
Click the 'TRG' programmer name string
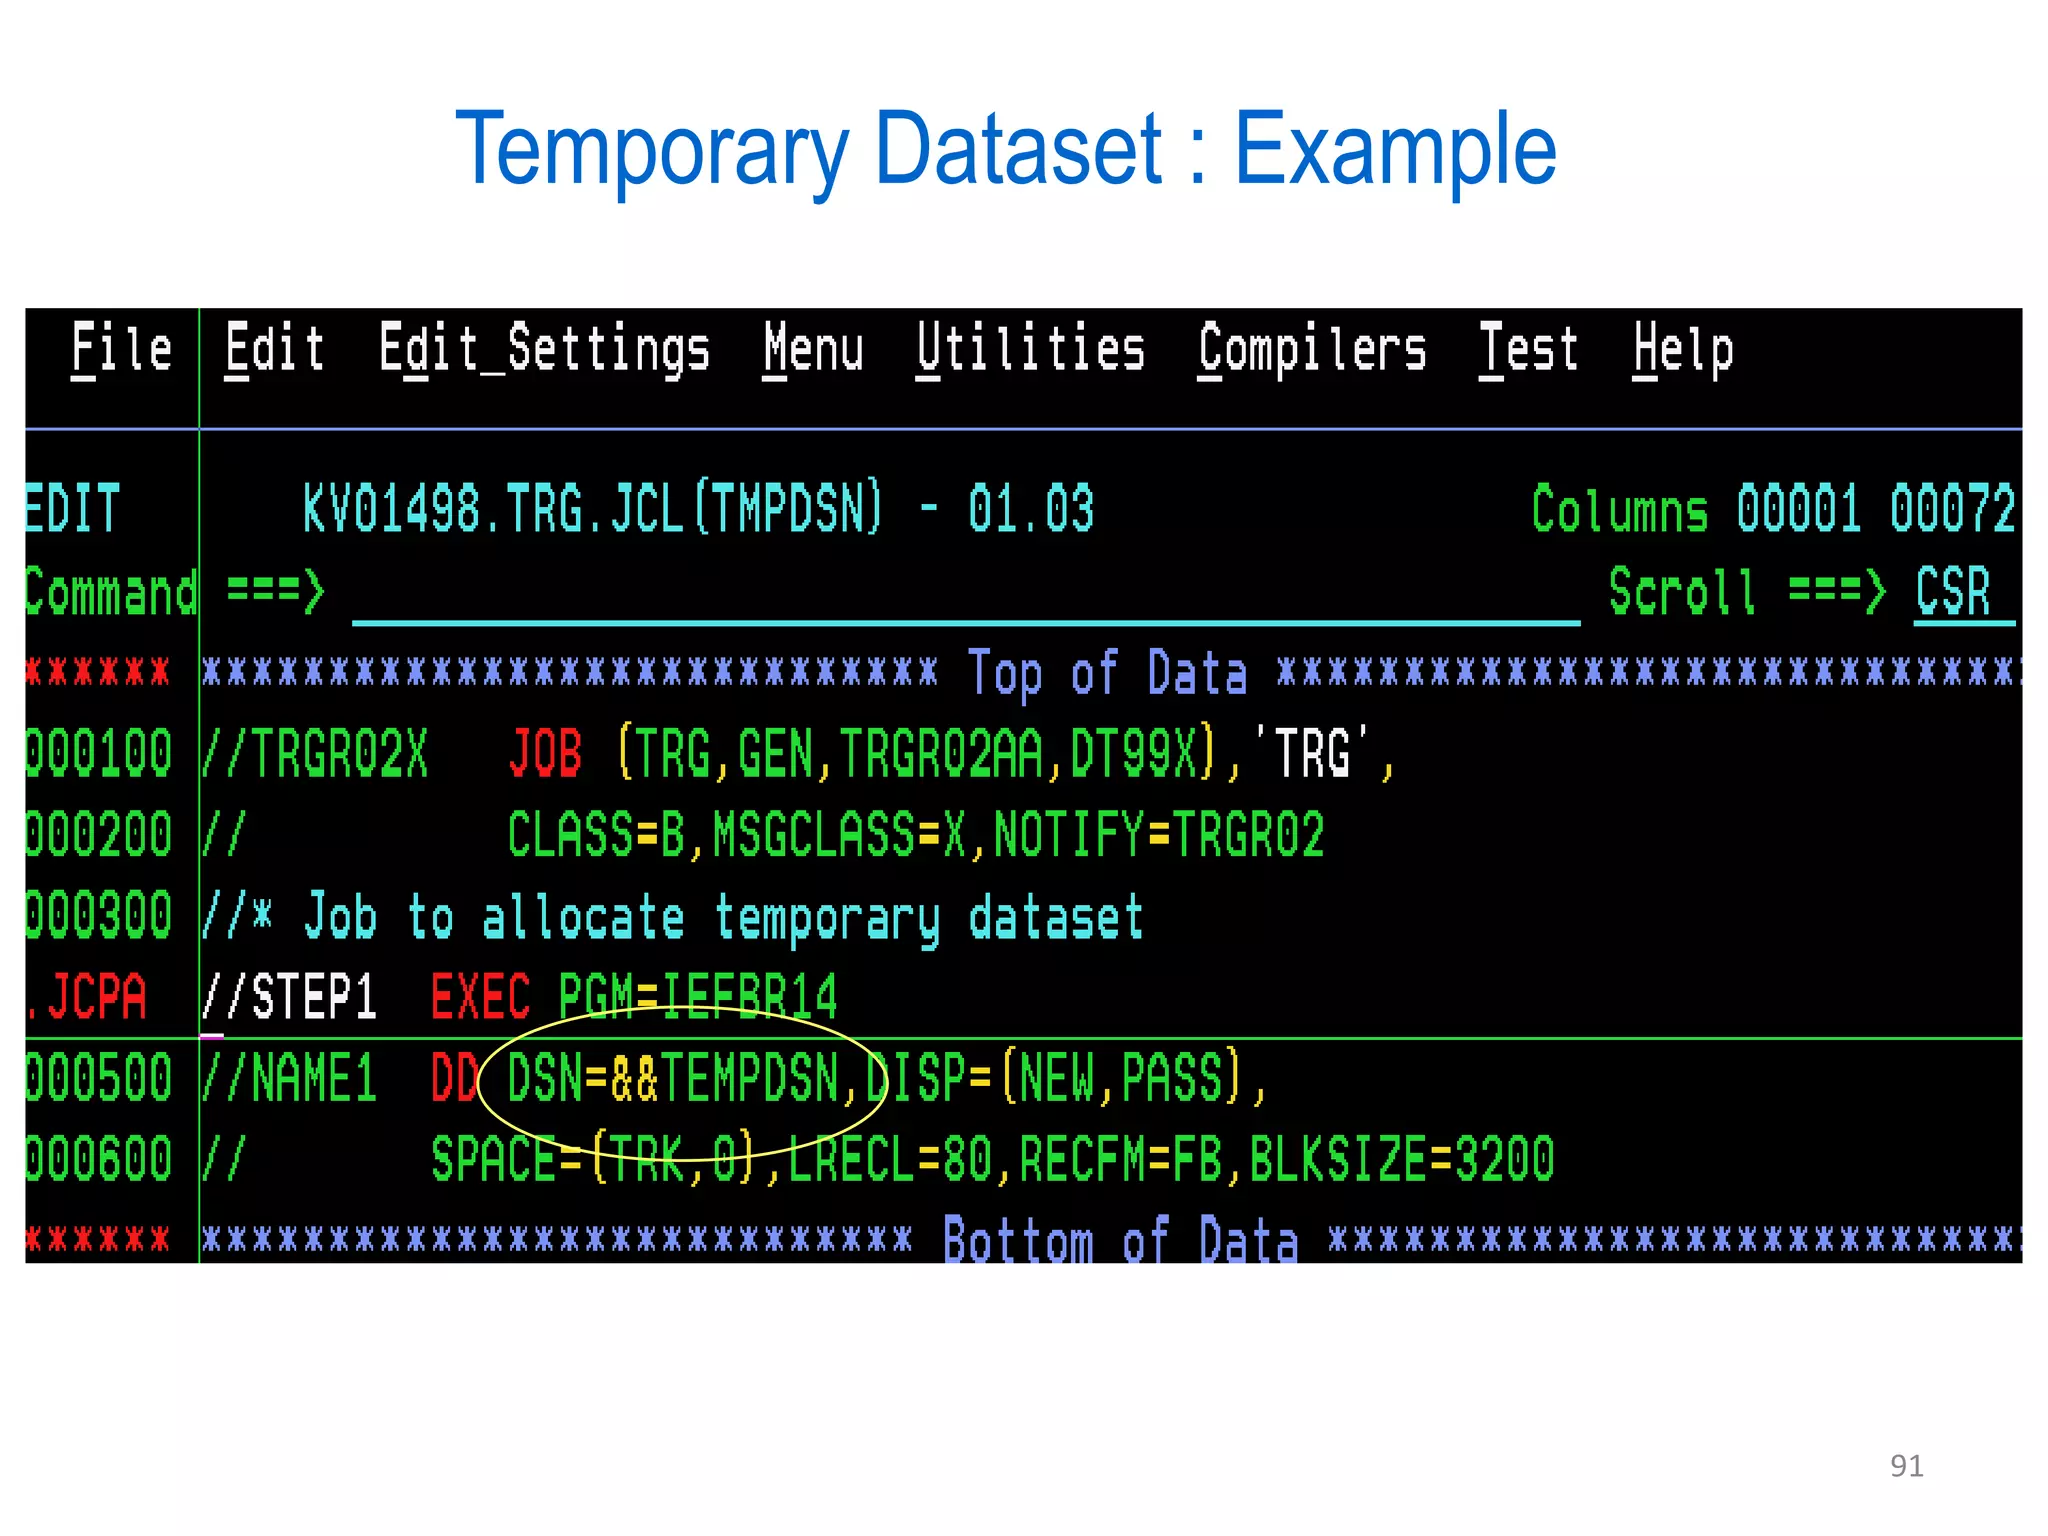pos(1312,751)
